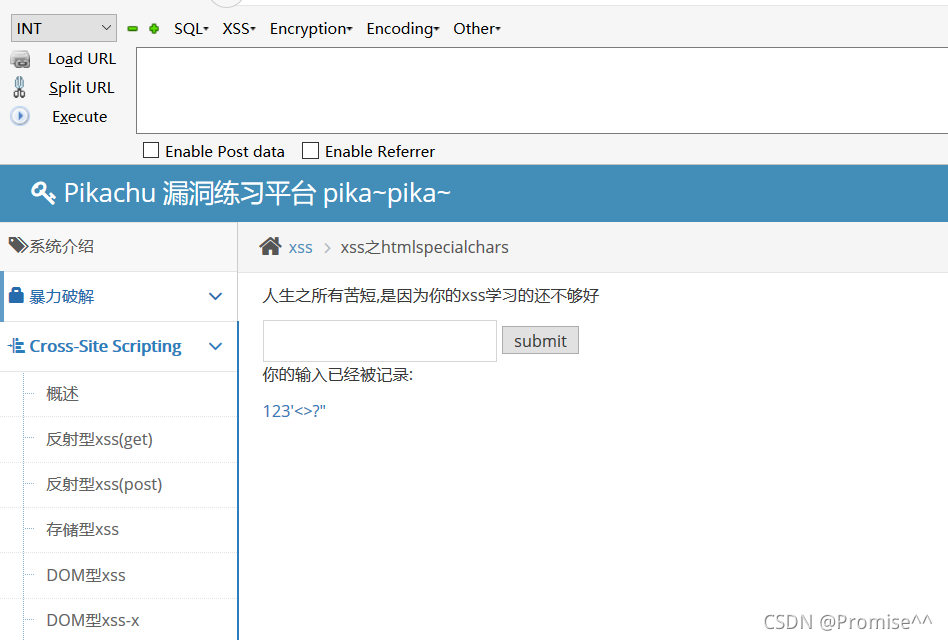Open 概述 under Cross-Site Scripting

coord(62,394)
